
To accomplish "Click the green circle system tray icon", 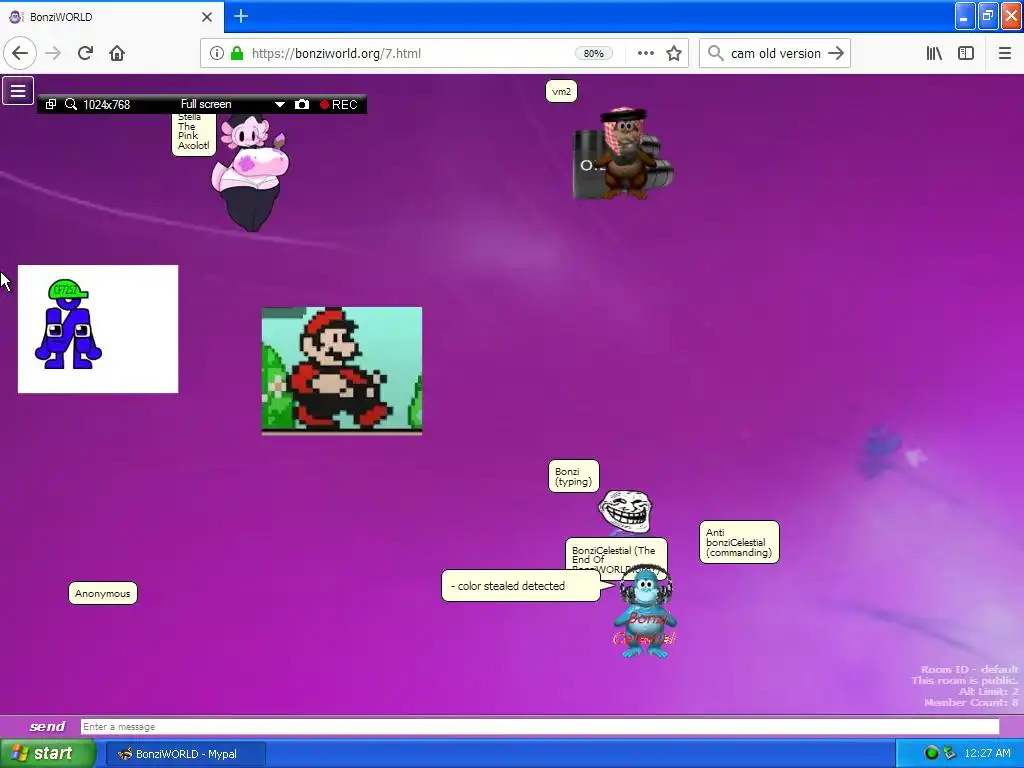I will [x=931, y=753].
